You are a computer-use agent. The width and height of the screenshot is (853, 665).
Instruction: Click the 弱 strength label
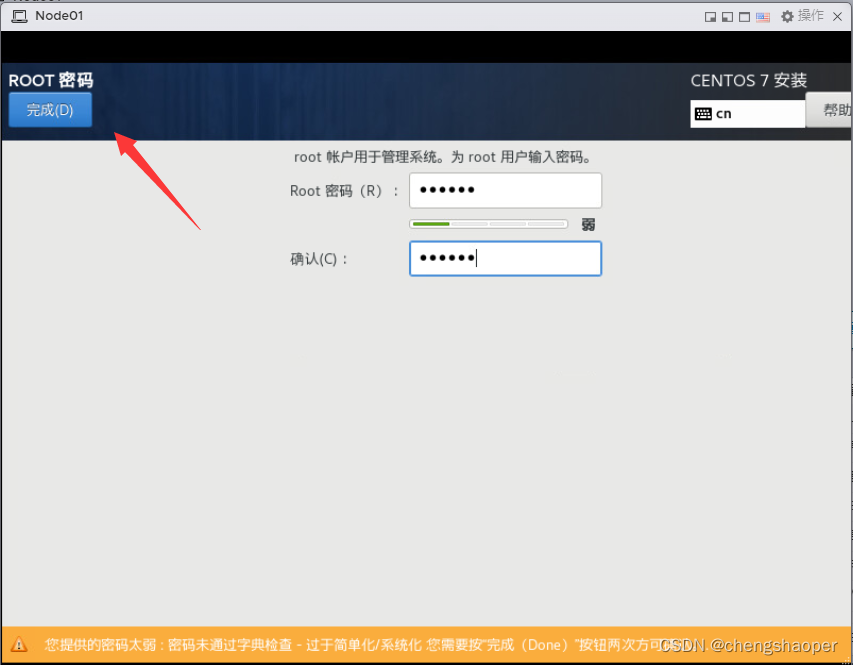pos(588,224)
